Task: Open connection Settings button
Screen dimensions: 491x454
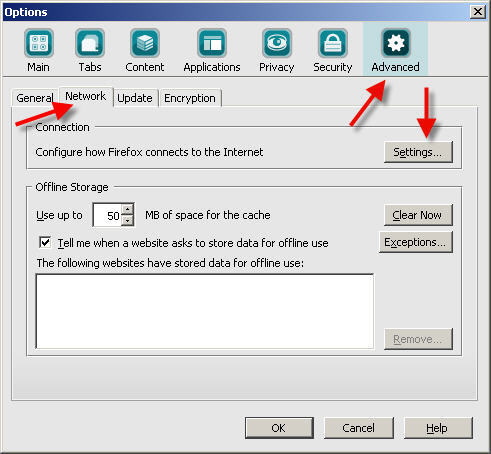Action: coord(418,152)
